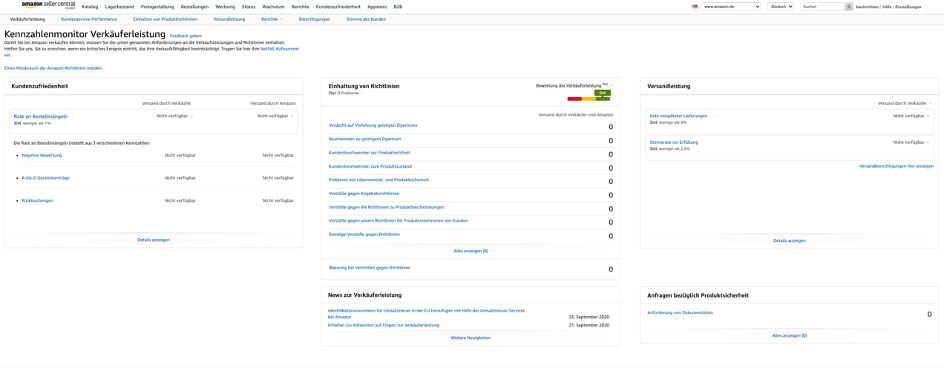Click the green segment of rating bar
Image resolution: width=945 pixels, height=368 pixels.
603,99
